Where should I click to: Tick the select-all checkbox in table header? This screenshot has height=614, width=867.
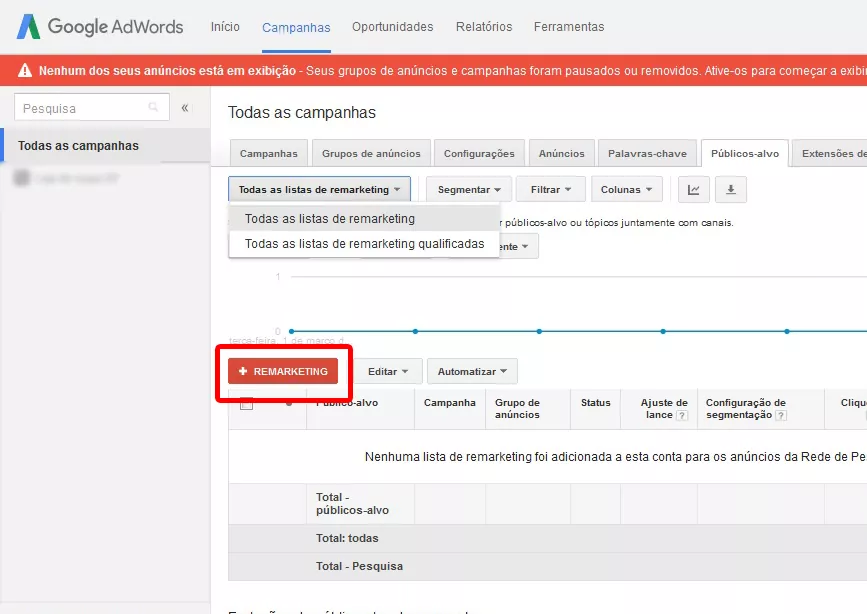pos(247,404)
